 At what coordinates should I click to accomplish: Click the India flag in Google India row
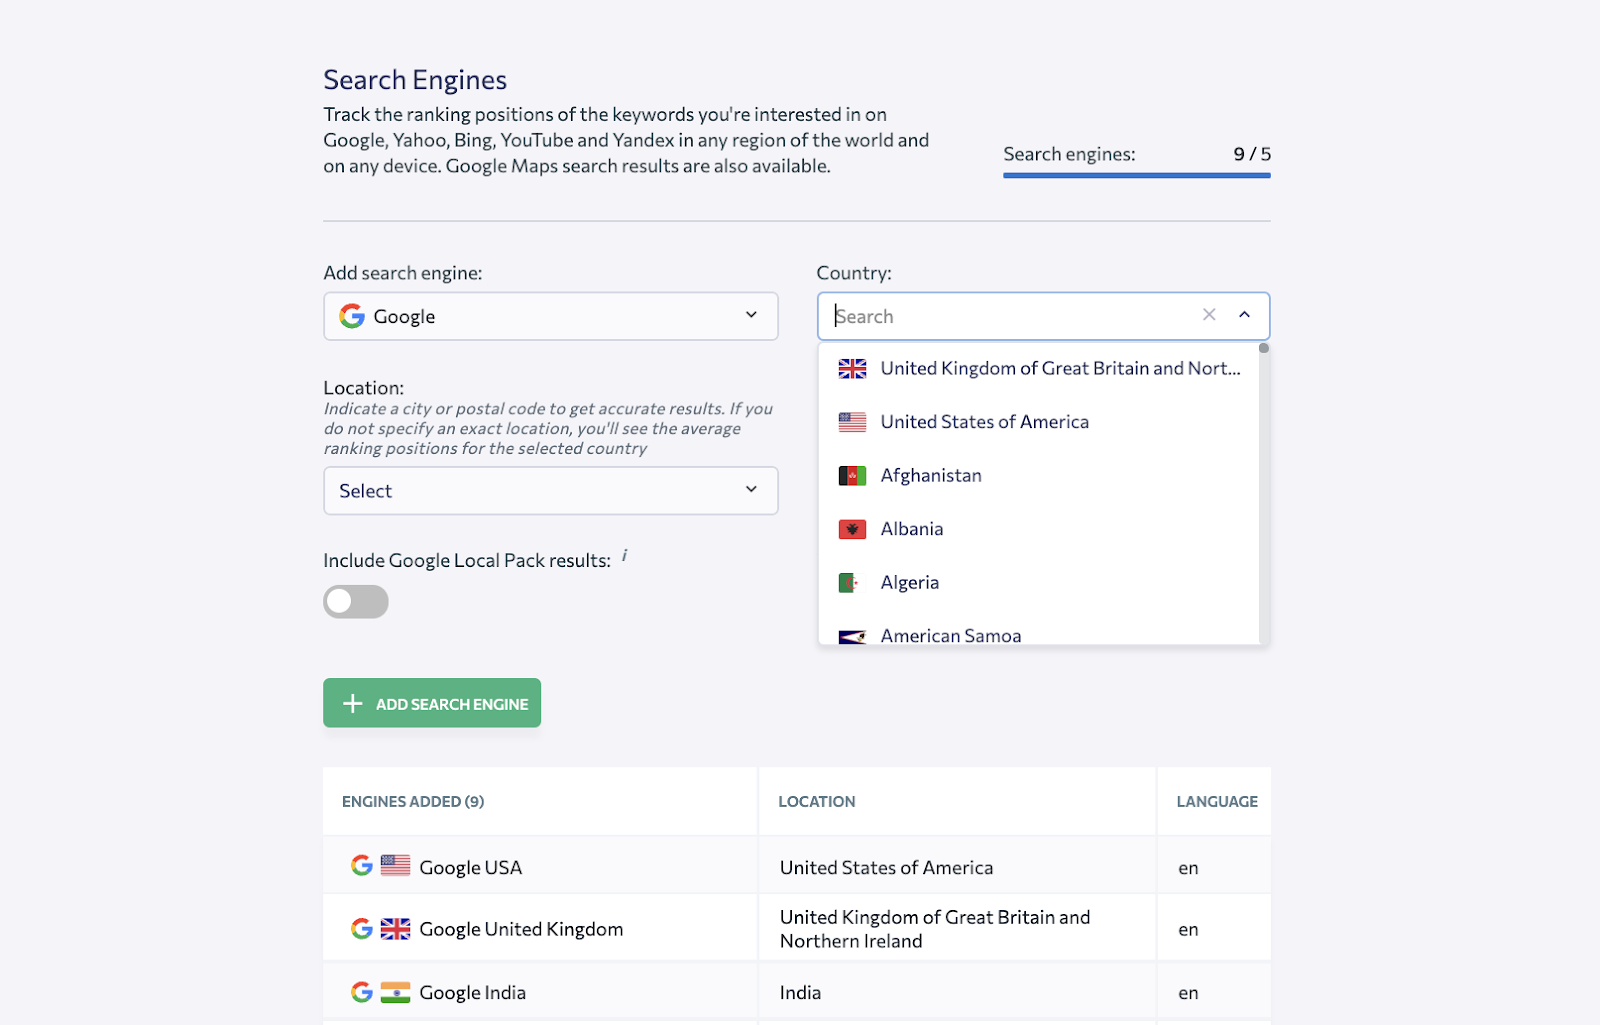tap(395, 992)
